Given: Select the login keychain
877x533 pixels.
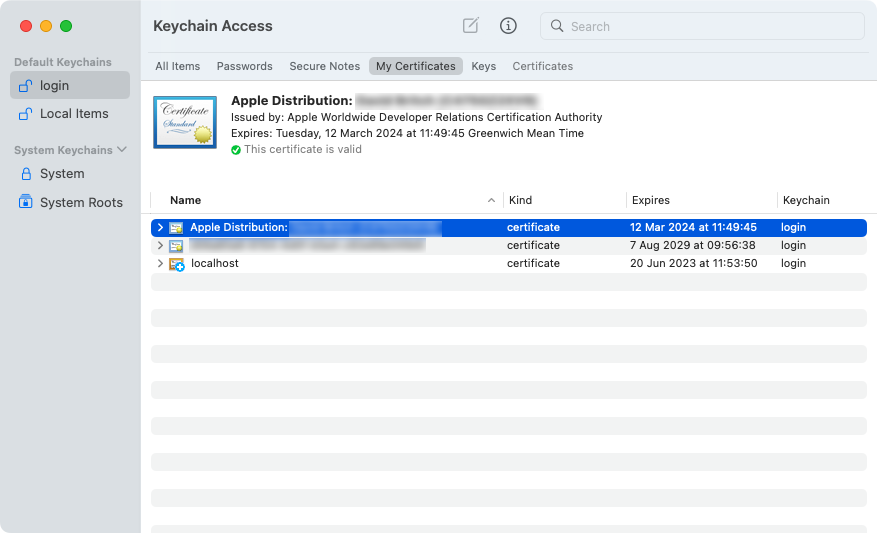Looking at the screenshot, I should tap(70, 86).
